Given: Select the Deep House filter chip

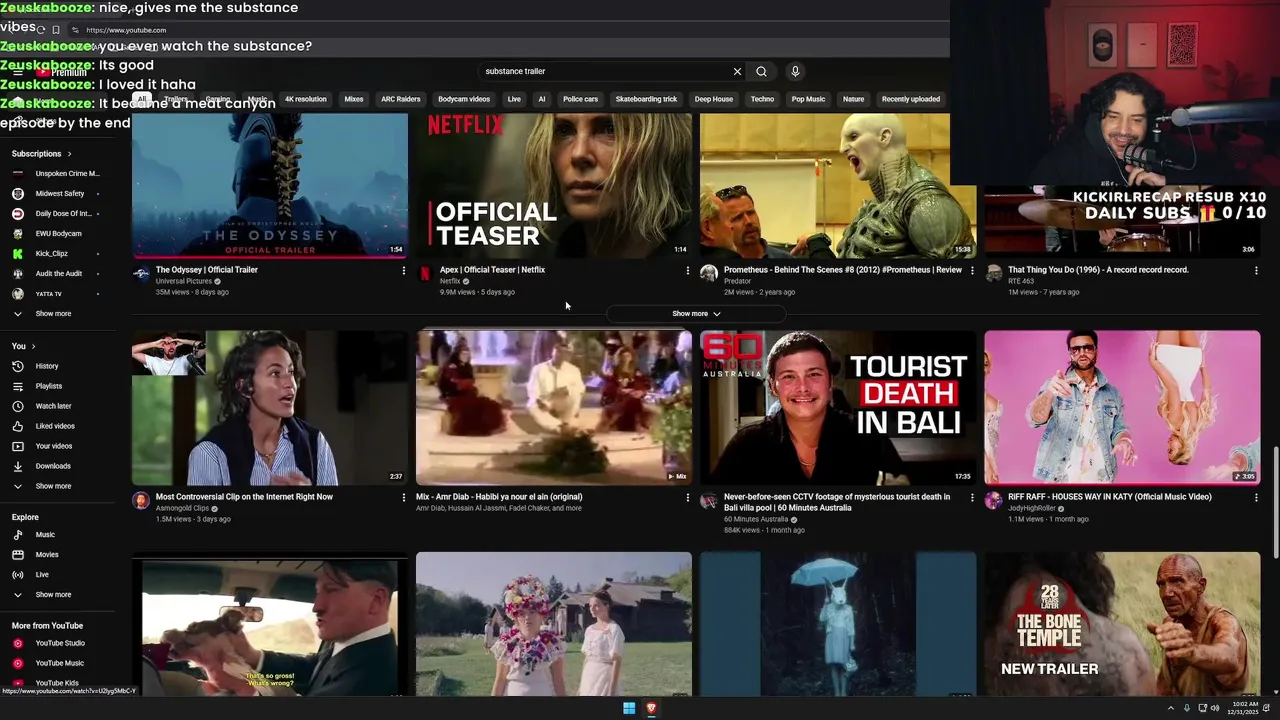Looking at the screenshot, I should tap(714, 99).
